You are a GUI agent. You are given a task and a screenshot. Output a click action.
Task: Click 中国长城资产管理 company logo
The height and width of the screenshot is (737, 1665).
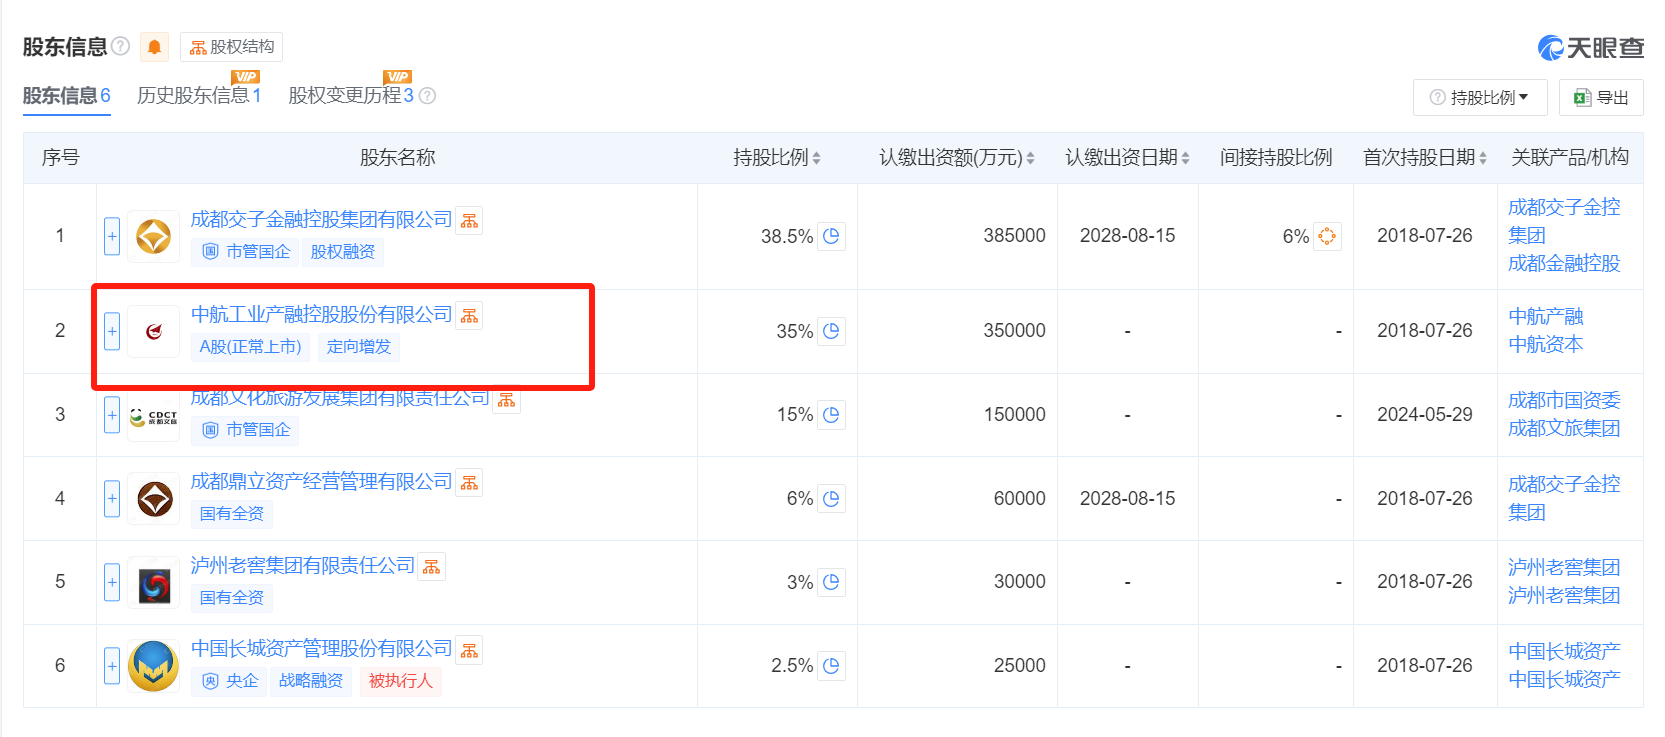[x=153, y=666]
